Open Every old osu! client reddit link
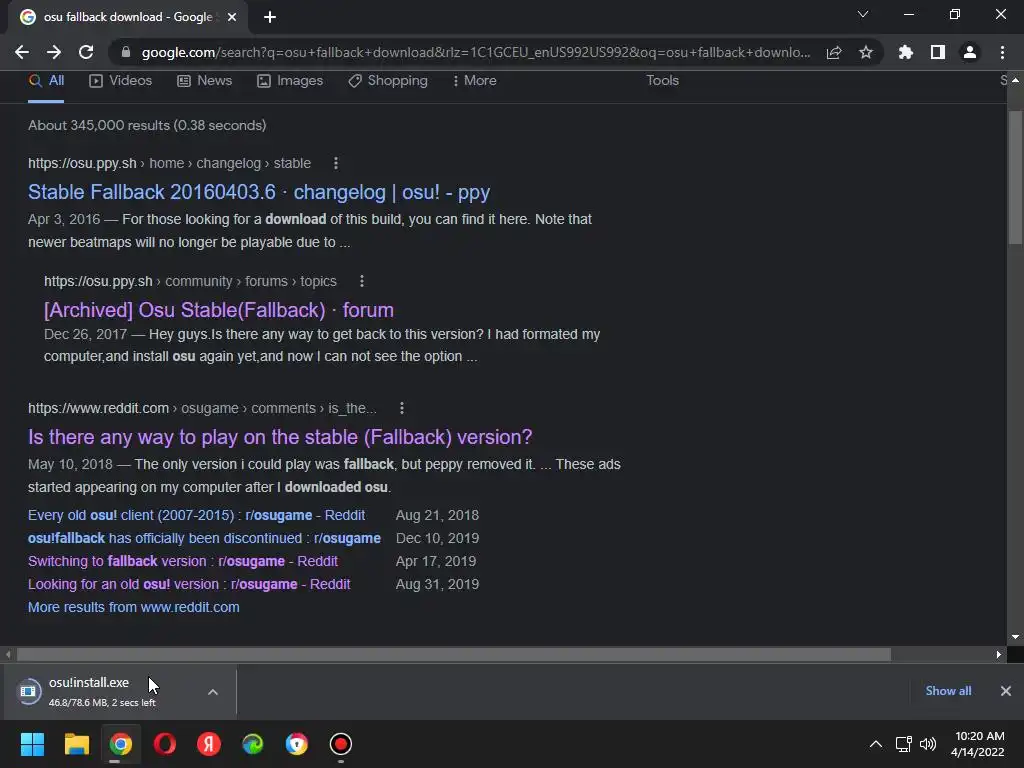1024x768 pixels. pyautogui.click(x=197, y=515)
